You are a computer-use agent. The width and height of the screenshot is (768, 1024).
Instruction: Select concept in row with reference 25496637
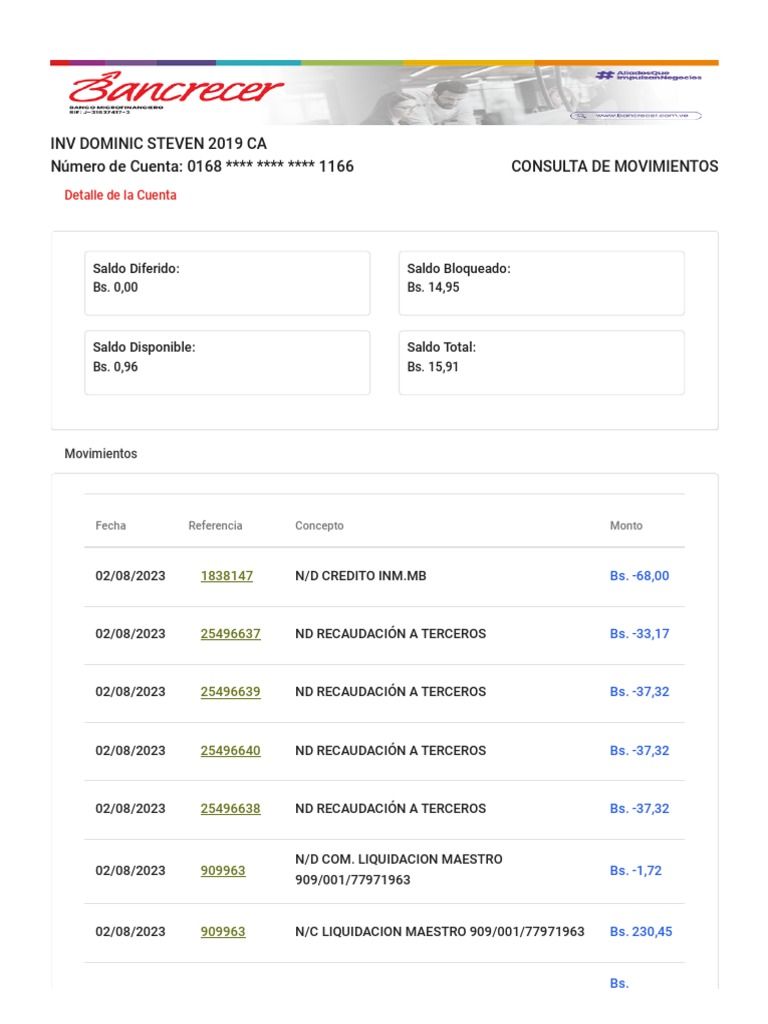(391, 633)
